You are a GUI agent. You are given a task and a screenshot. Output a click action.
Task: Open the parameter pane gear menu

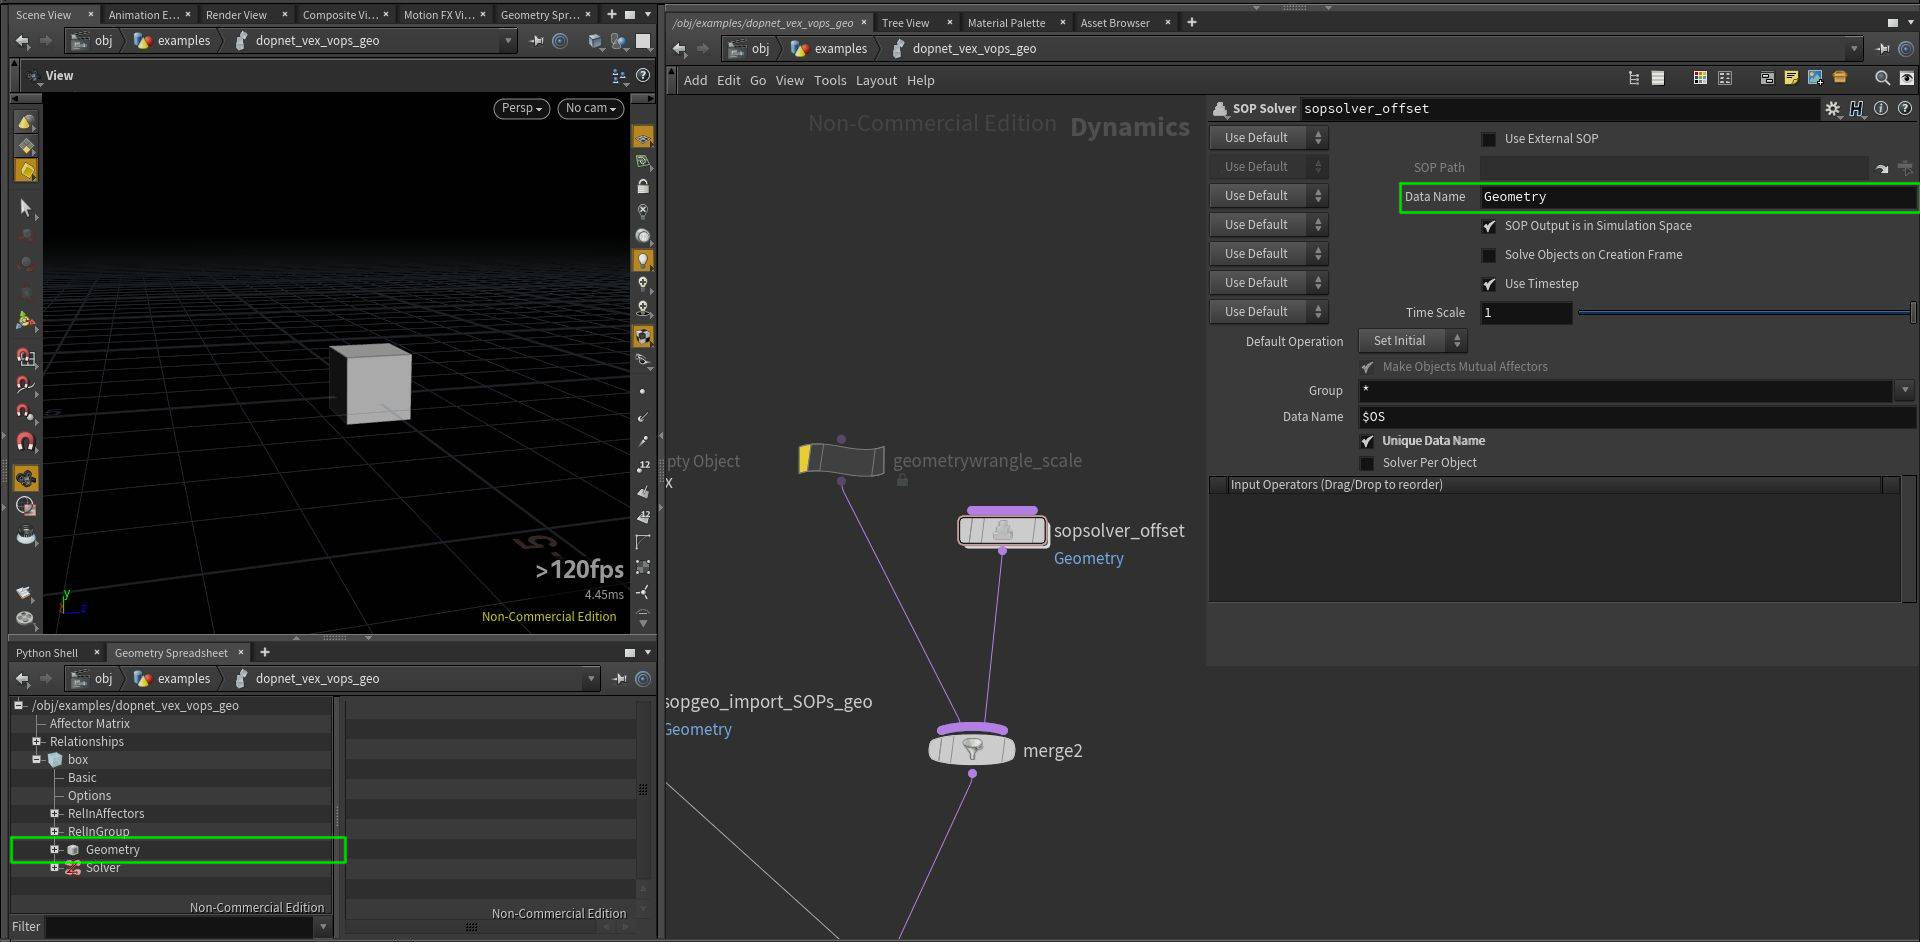coord(1832,109)
